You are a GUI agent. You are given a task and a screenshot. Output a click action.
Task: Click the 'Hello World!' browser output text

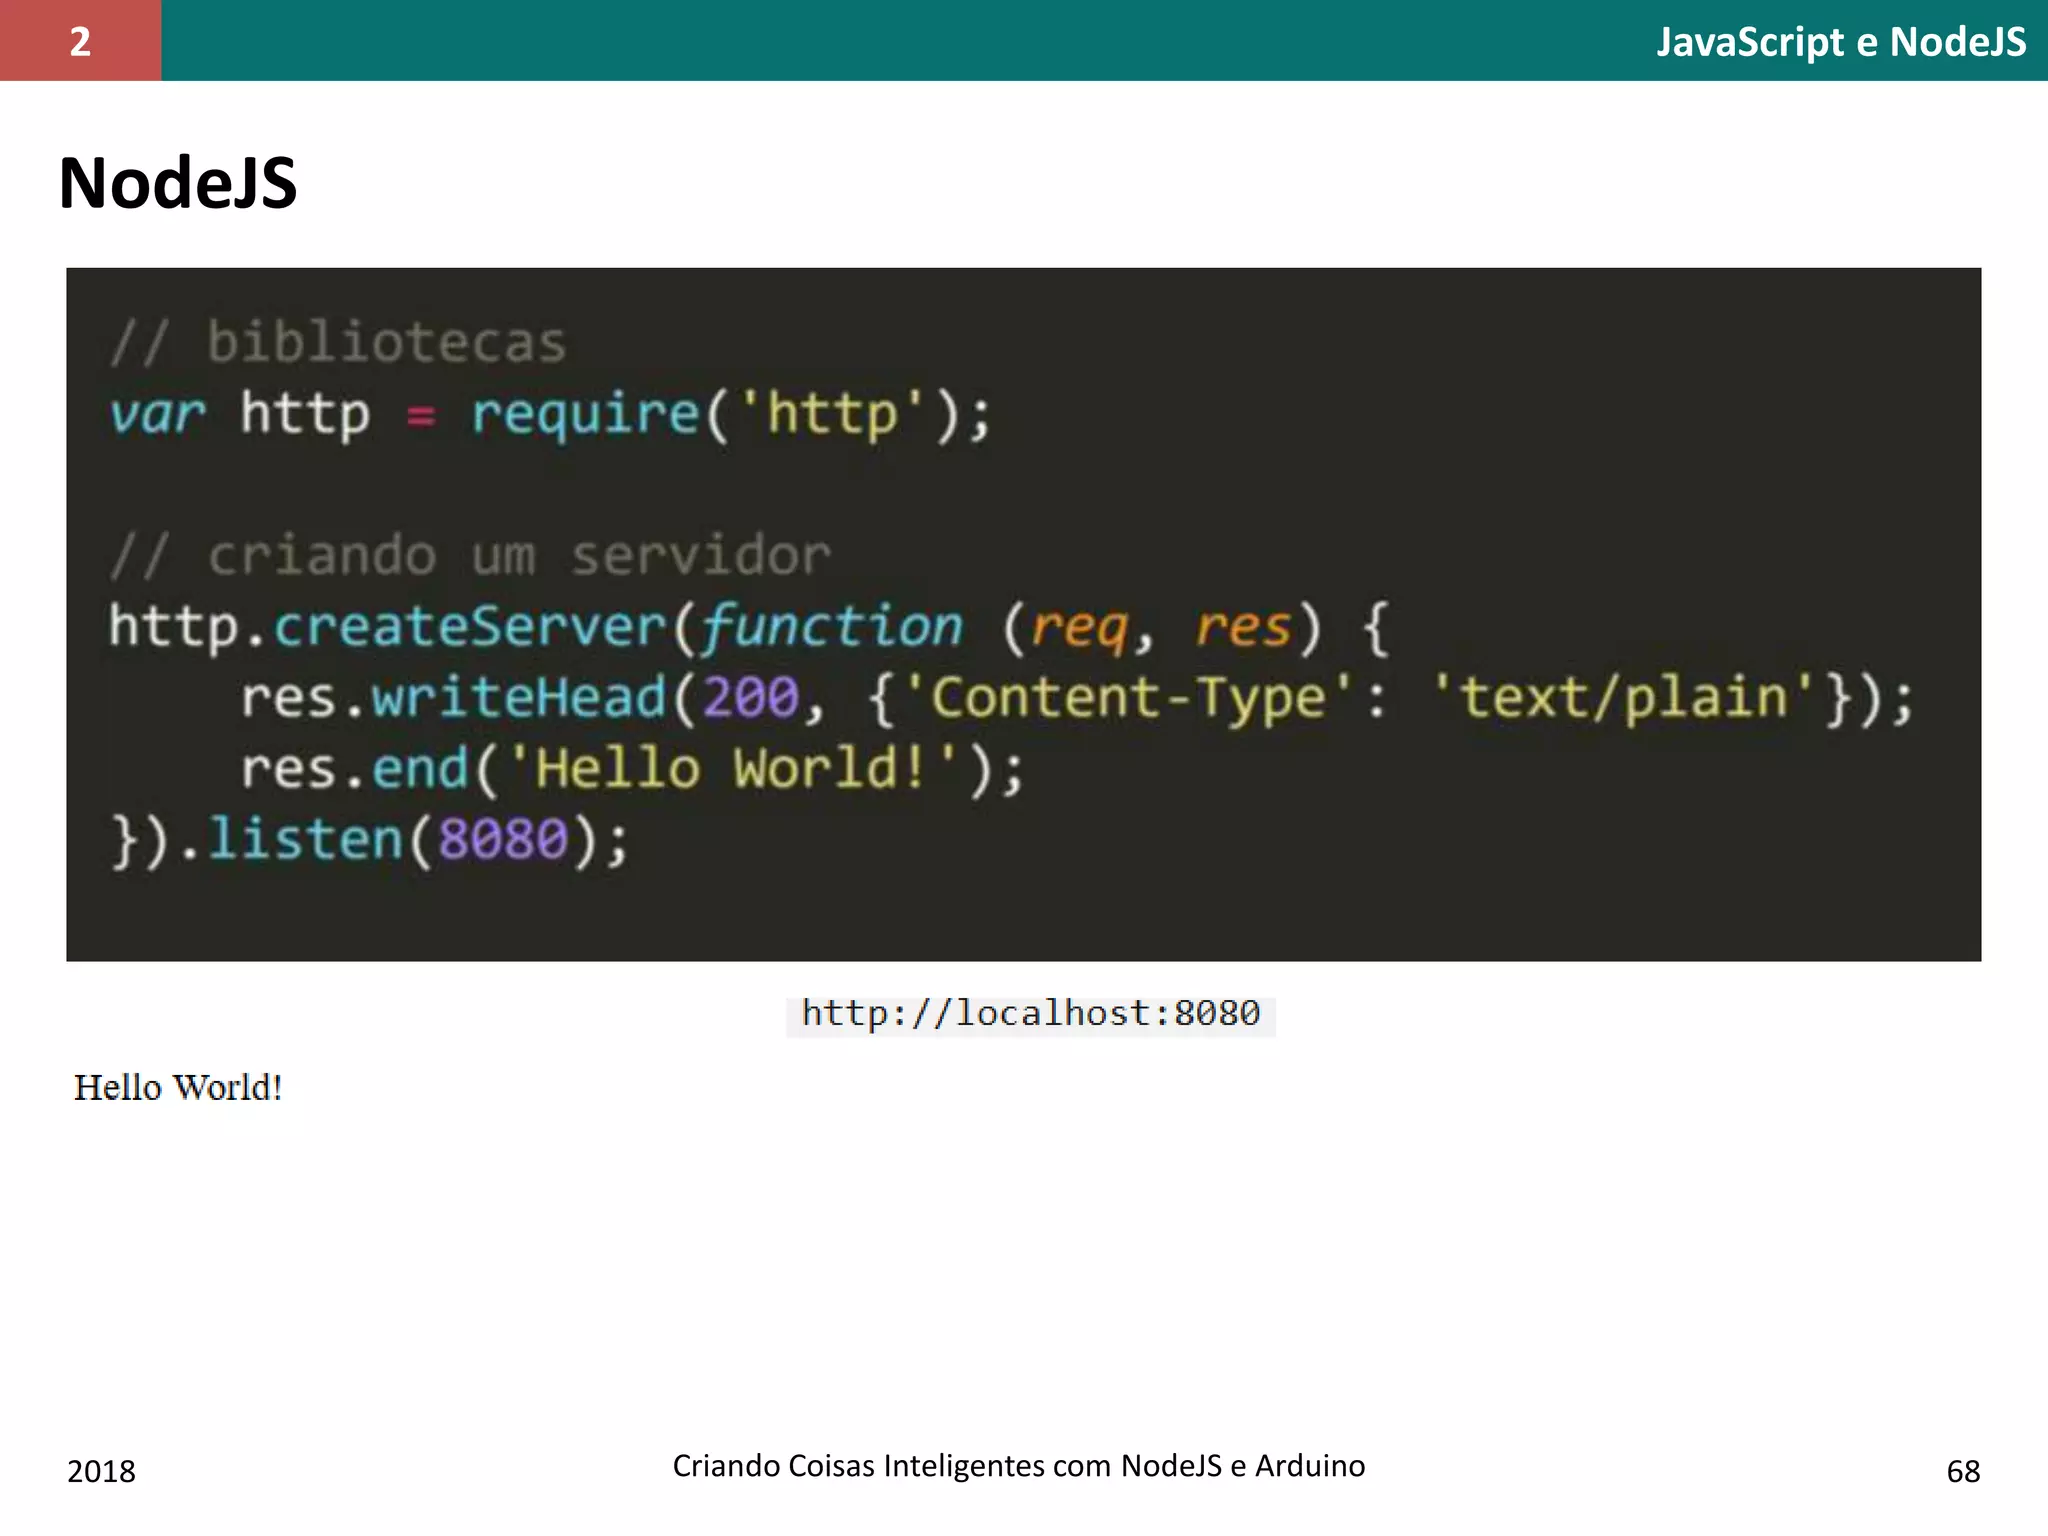[x=178, y=1087]
